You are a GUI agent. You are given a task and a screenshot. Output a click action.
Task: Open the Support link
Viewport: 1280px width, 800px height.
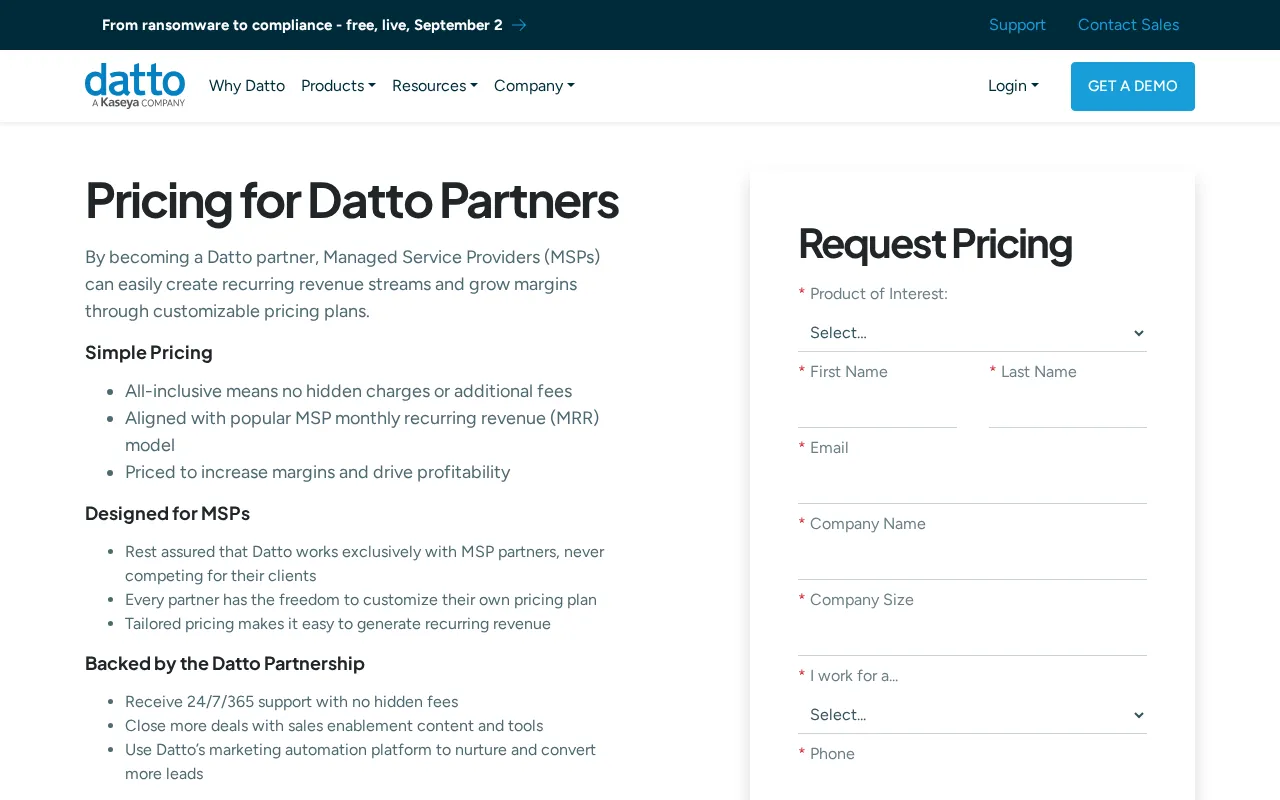point(1017,25)
